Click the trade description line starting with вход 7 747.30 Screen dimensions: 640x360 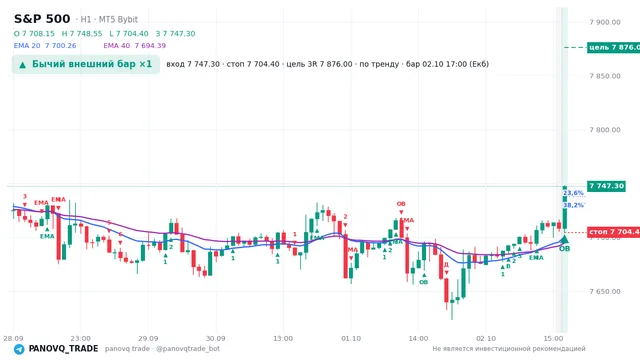pyautogui.click(x=327, y=64)
